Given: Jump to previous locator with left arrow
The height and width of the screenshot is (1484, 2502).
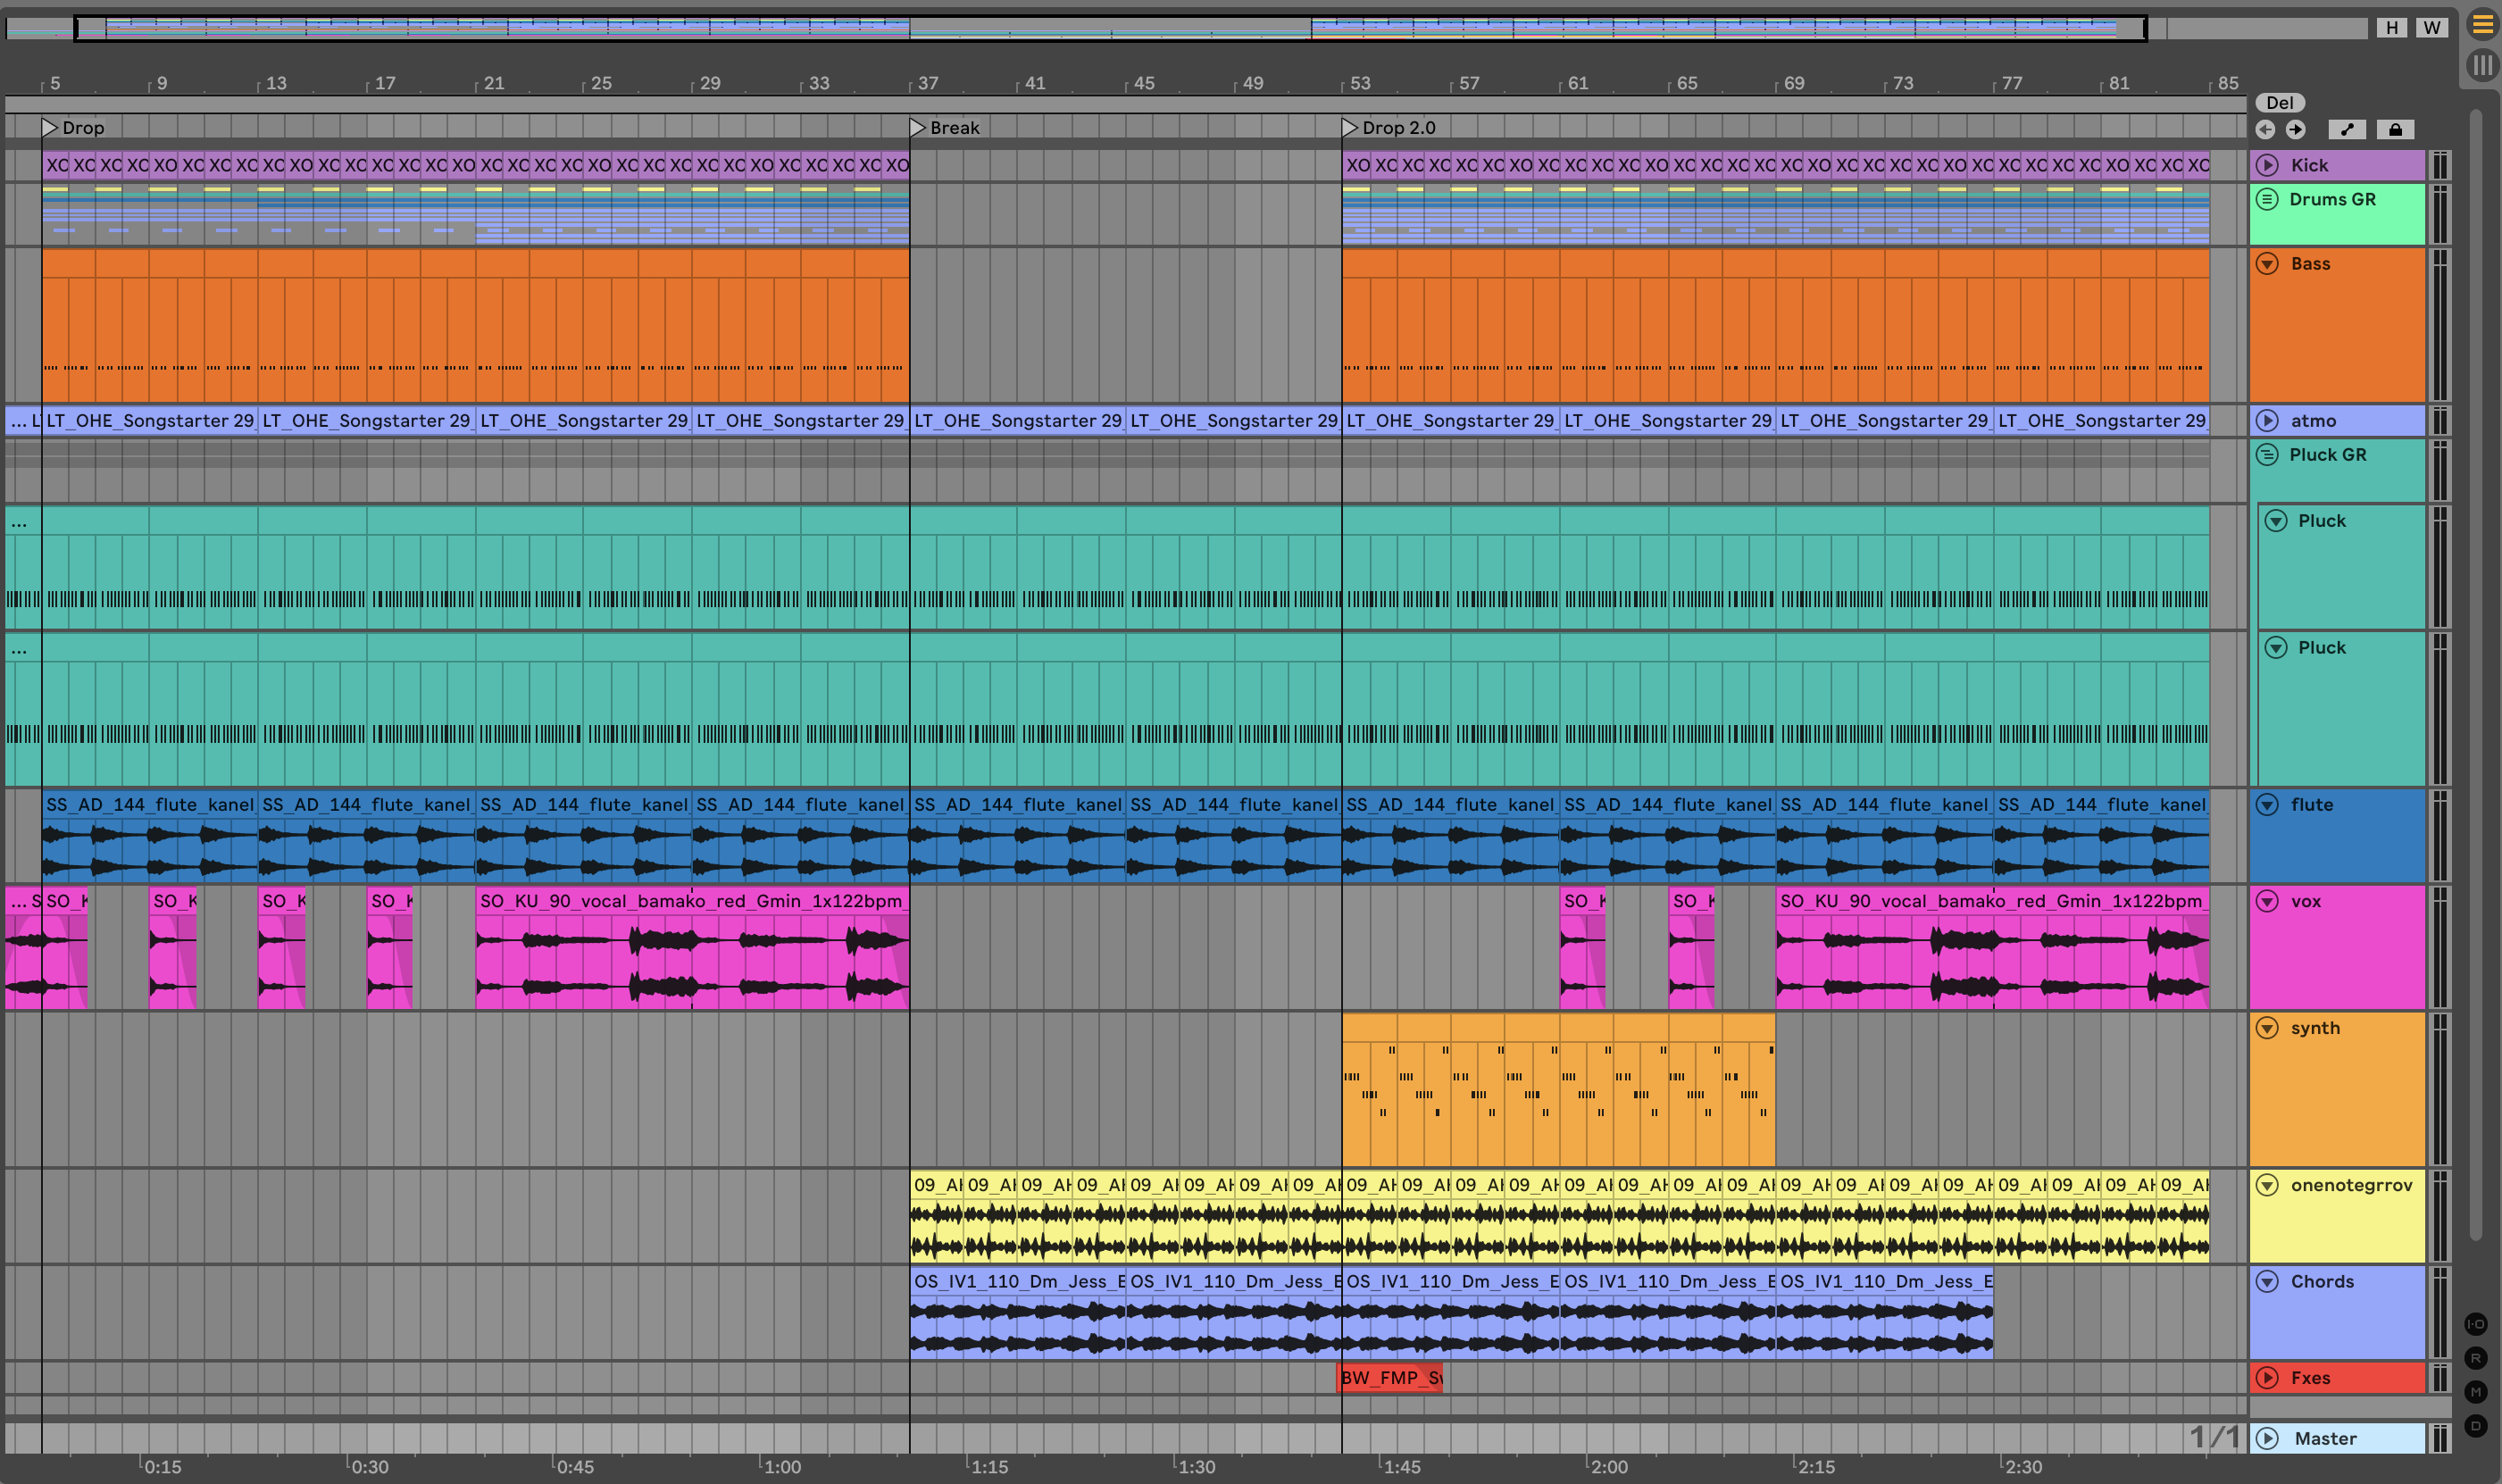Looking at the screenshot, I should pyautogui.click(x=2265, y=129).
